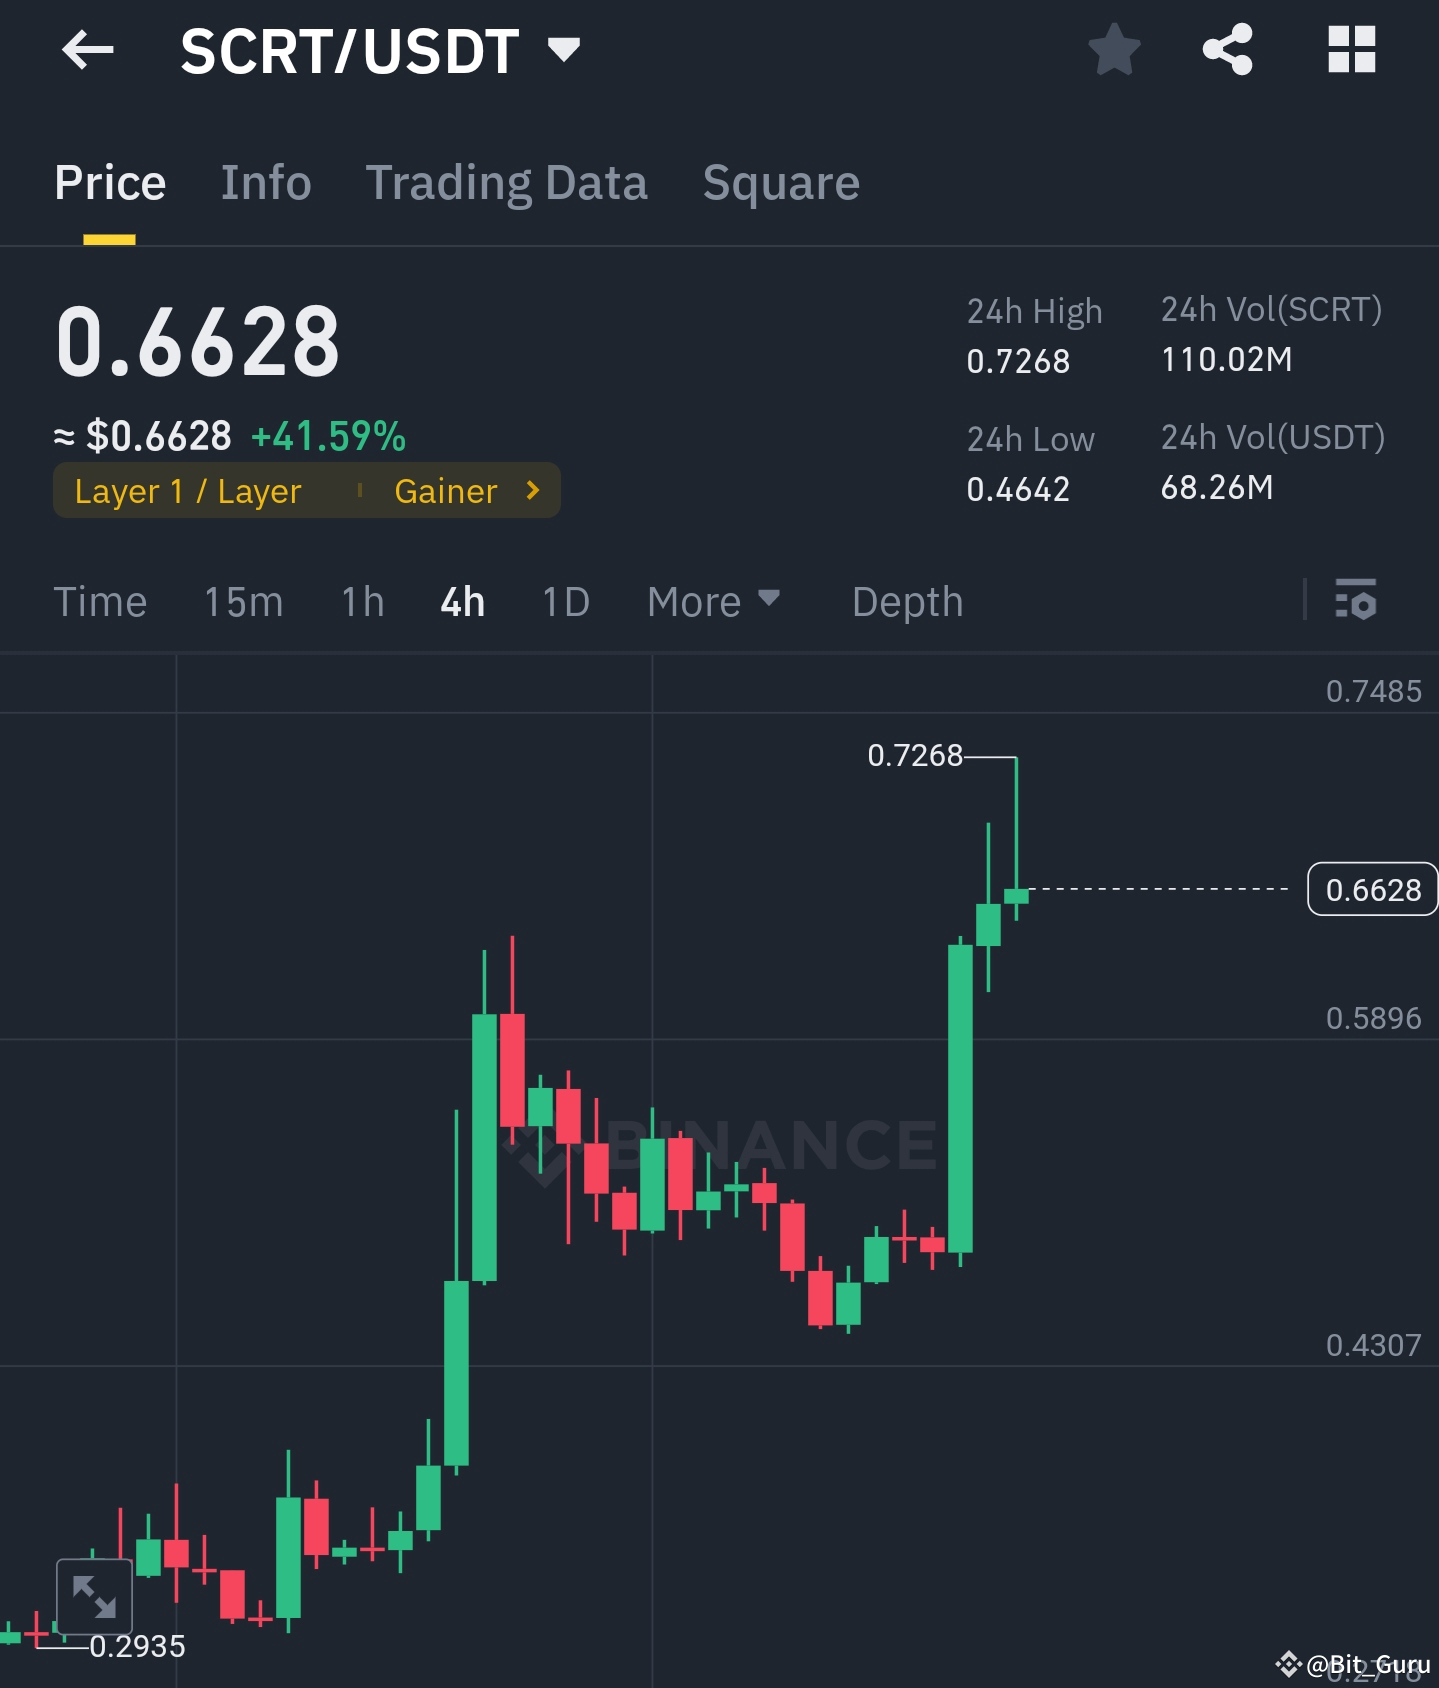Expand the More timeframes dropdown
This screenshot has height=1688, width=1439.
[713, 601]
